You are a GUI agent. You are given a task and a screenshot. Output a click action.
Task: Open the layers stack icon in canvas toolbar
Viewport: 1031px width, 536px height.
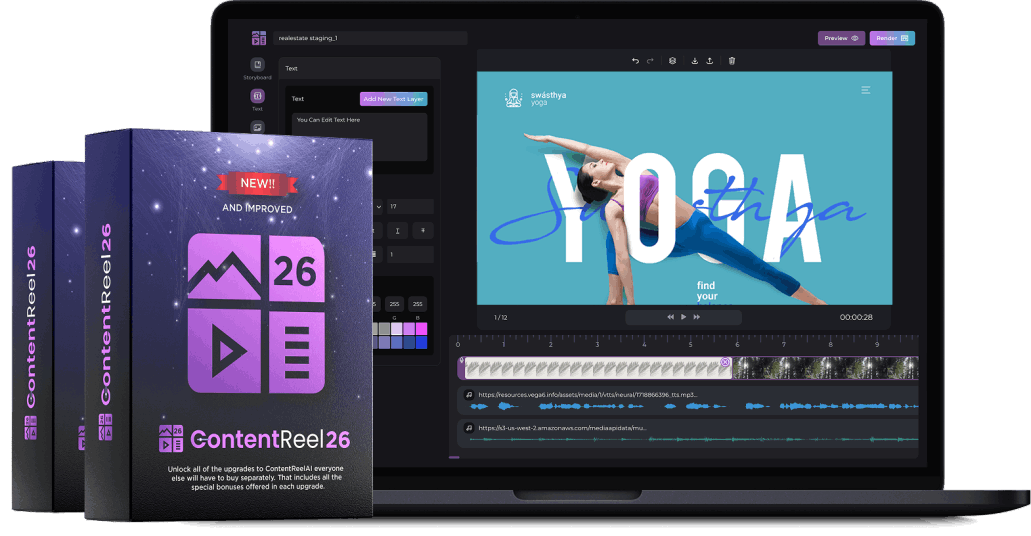673,61
